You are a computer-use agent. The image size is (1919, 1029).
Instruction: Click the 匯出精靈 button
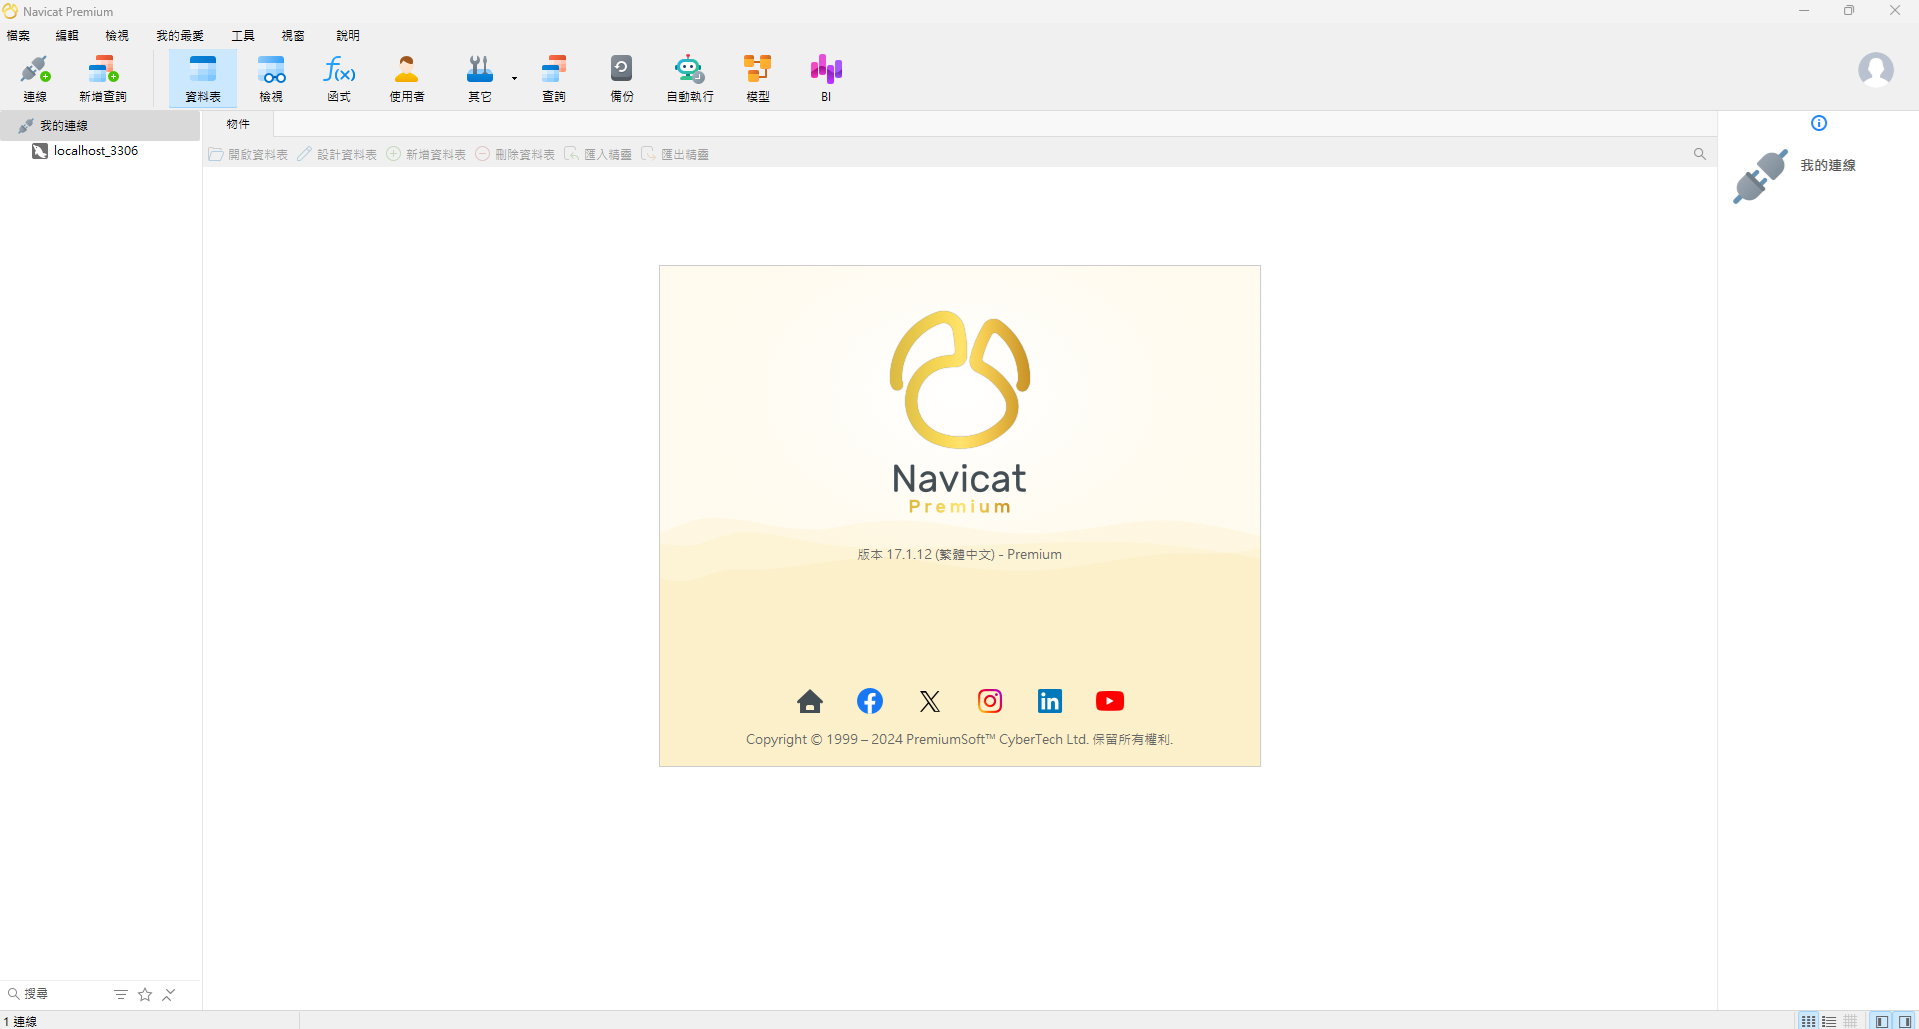coord(675,154)
